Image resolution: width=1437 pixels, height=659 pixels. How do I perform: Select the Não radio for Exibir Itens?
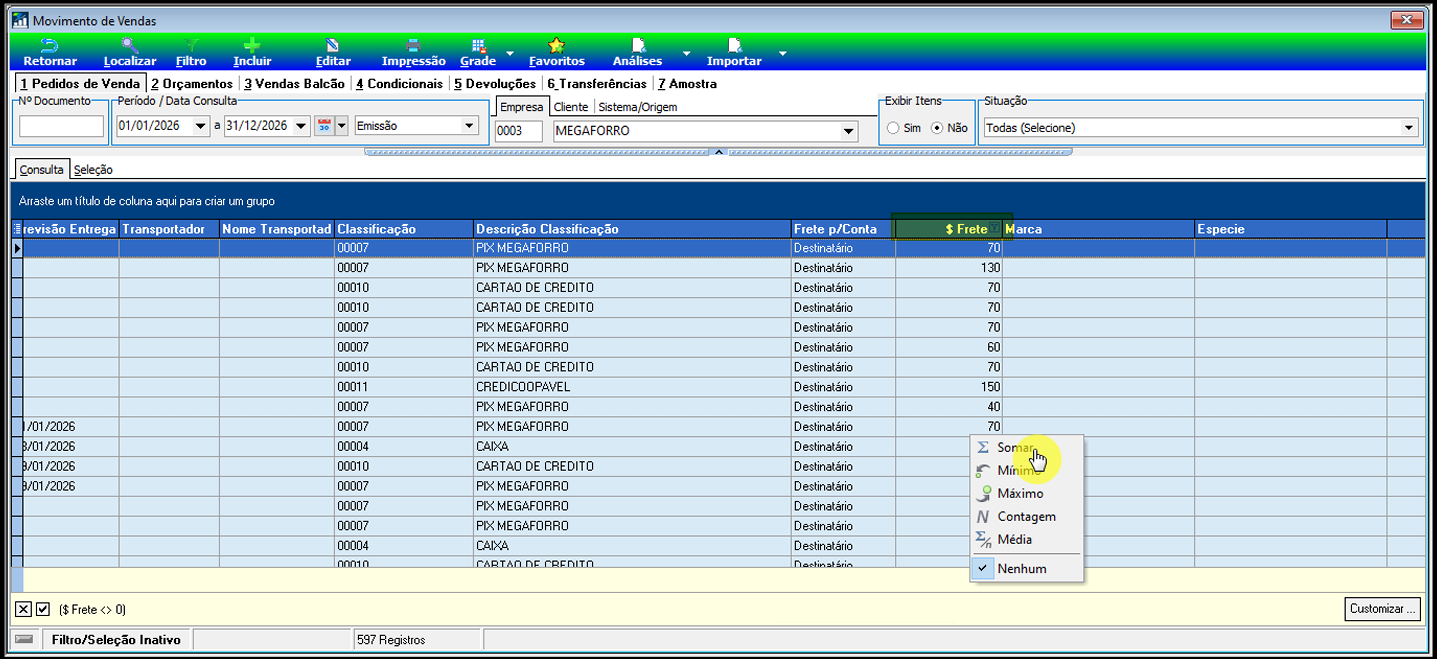[937, 128]
